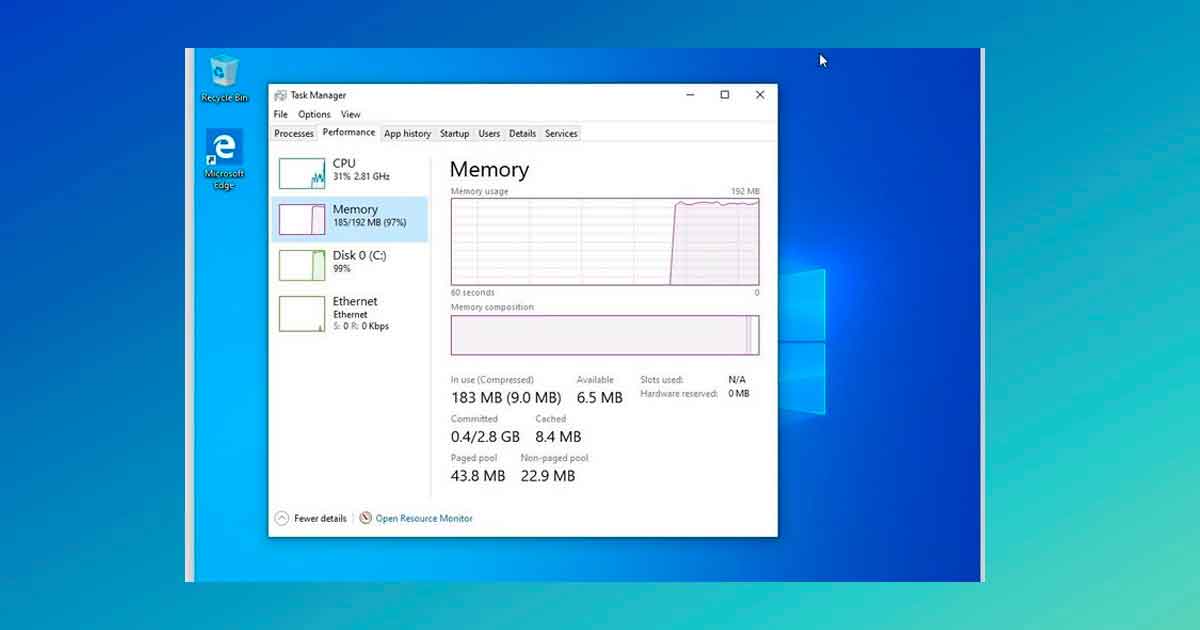Collapse view with Fewer details chevron
The width and height of the screenshot is (1200, 630).
281,518
